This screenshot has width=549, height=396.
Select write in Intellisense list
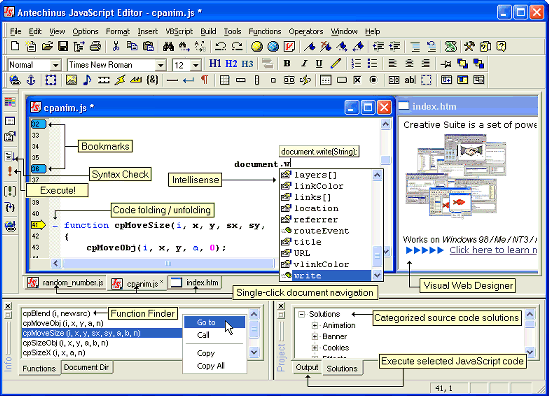(x=326, y=276)
